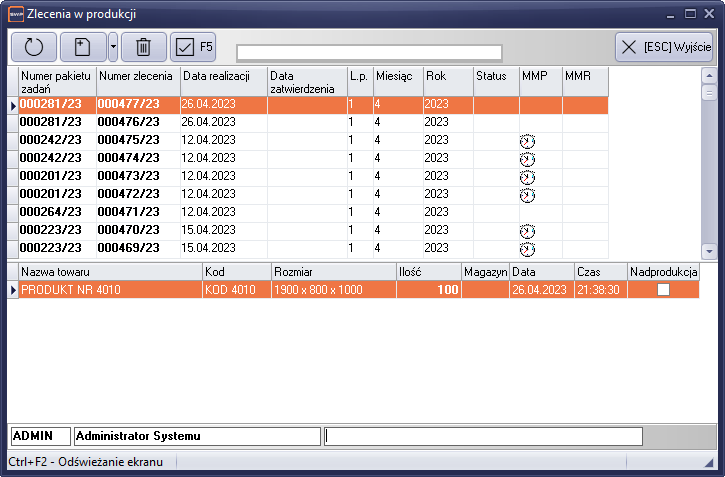Click the new document toolbar icon
This screenshot has width=725, height=477.
83,46
